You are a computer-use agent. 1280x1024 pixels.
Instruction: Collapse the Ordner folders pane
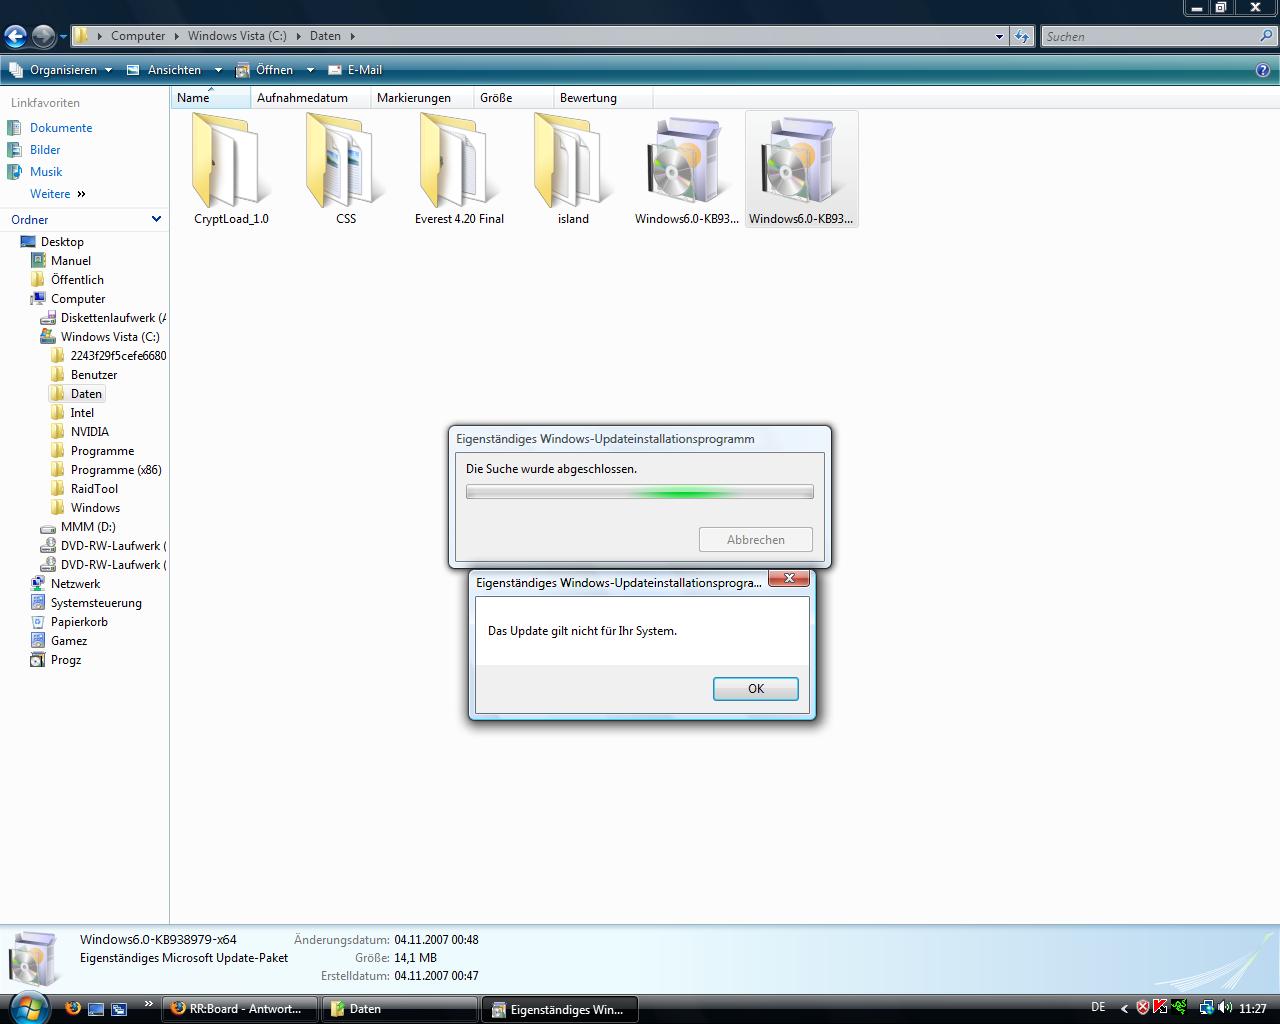[x=156, y=219]
